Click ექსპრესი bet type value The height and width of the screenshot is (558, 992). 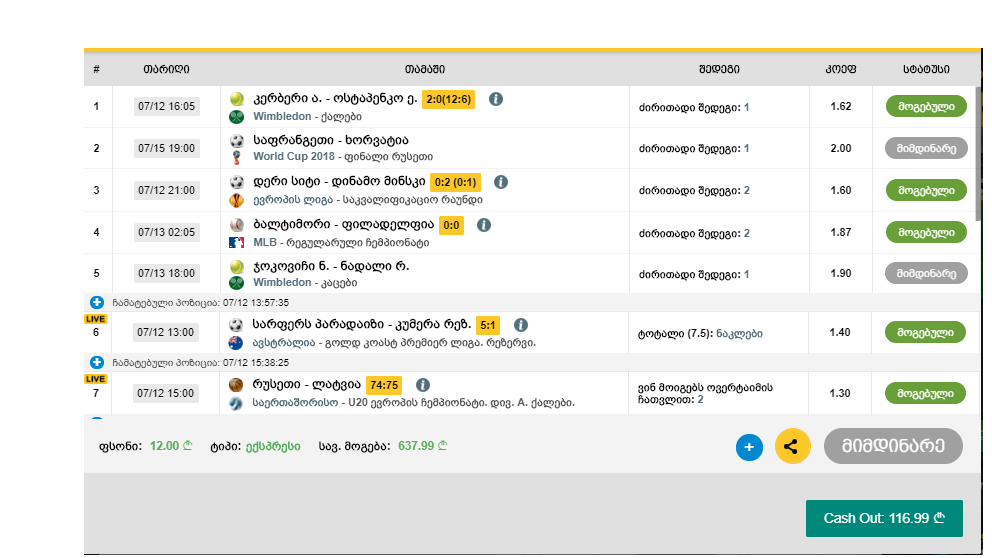click(x=273, y=446)
